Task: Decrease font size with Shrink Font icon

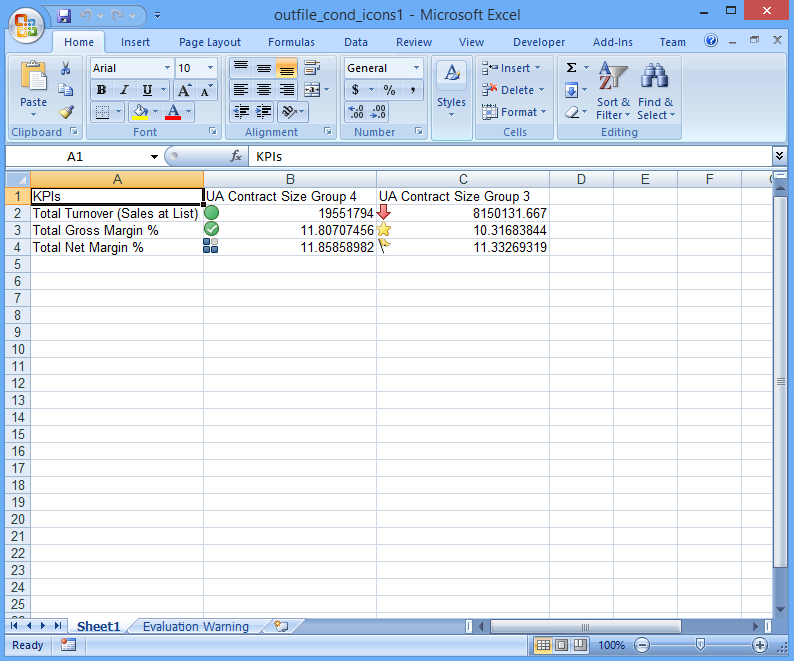Action: (x=206, y=90)
